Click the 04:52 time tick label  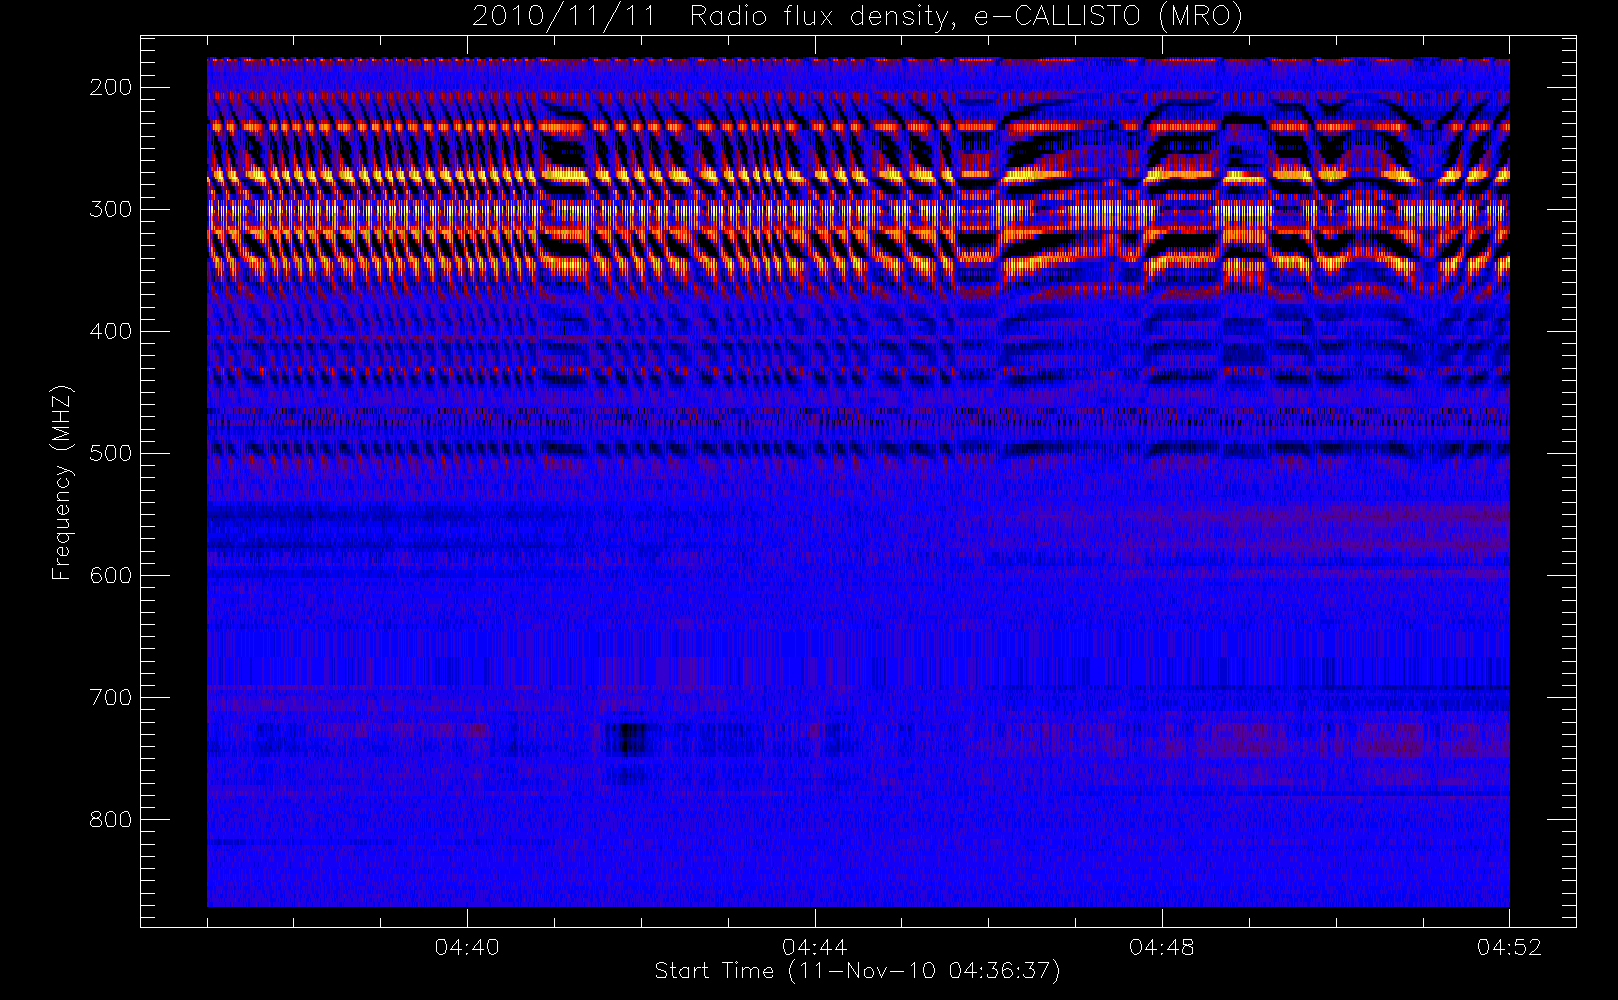point(1509,947)
